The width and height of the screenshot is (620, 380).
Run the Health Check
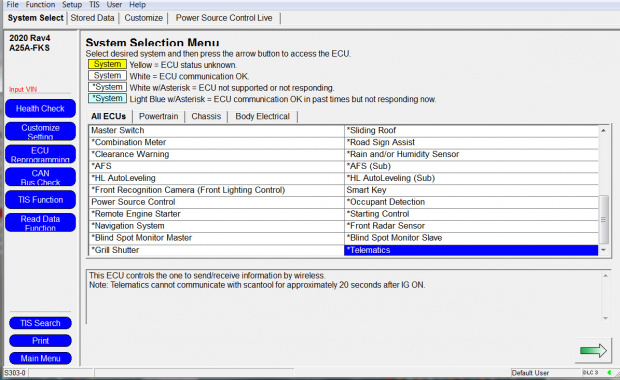point(40,109)
